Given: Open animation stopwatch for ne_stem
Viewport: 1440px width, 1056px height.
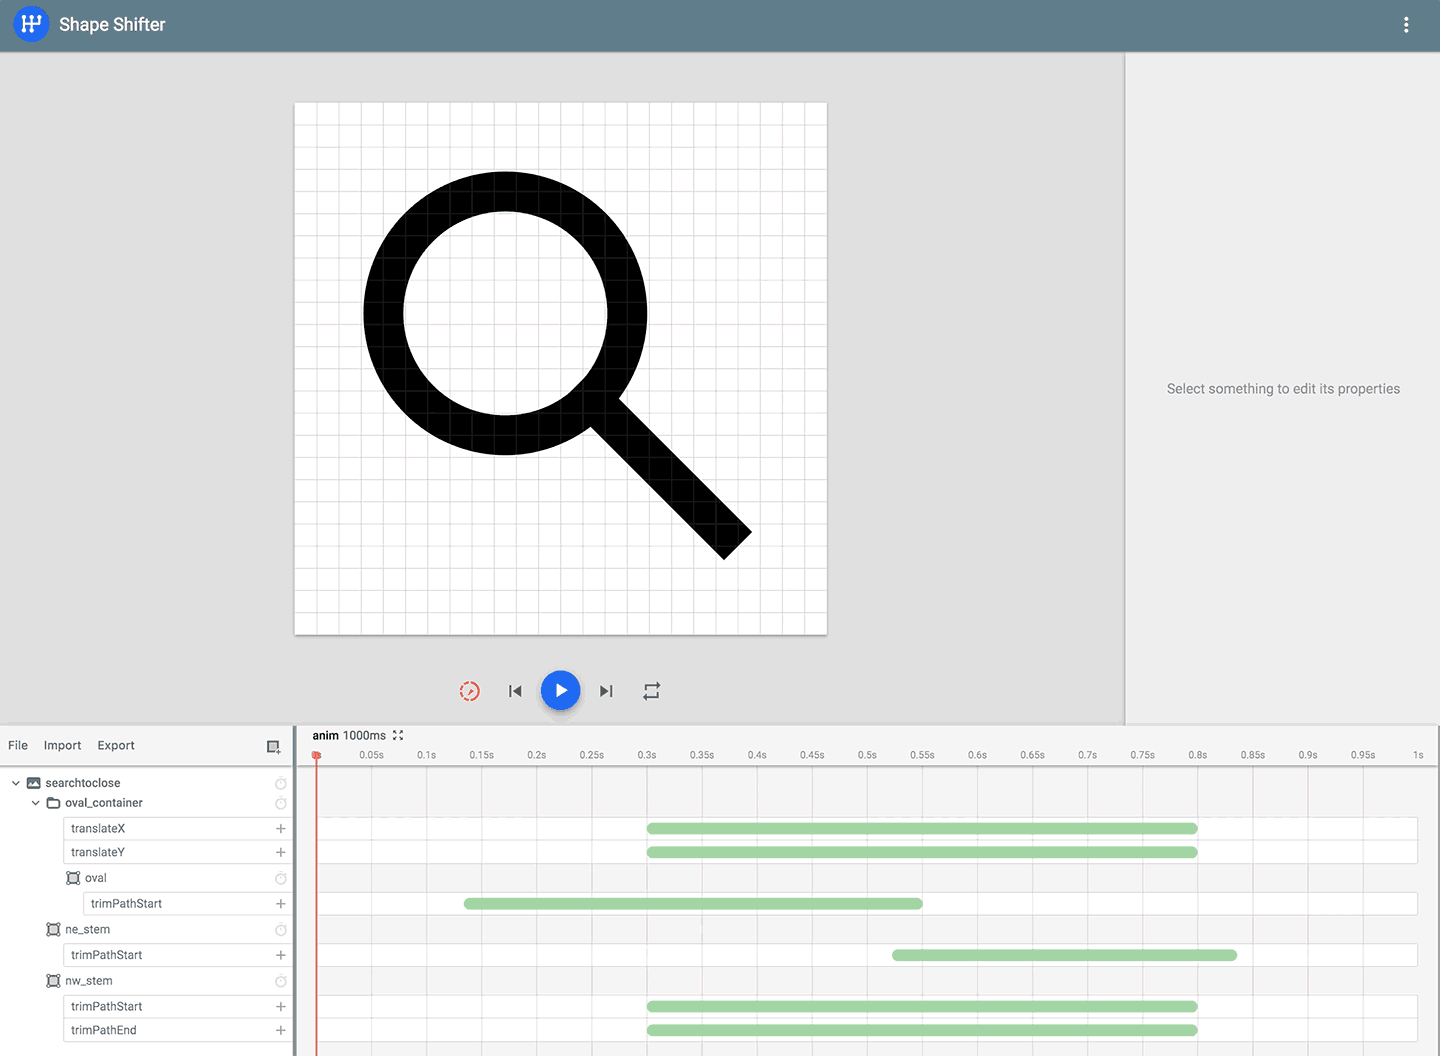Looking at the screenshot, I should 281,930.
